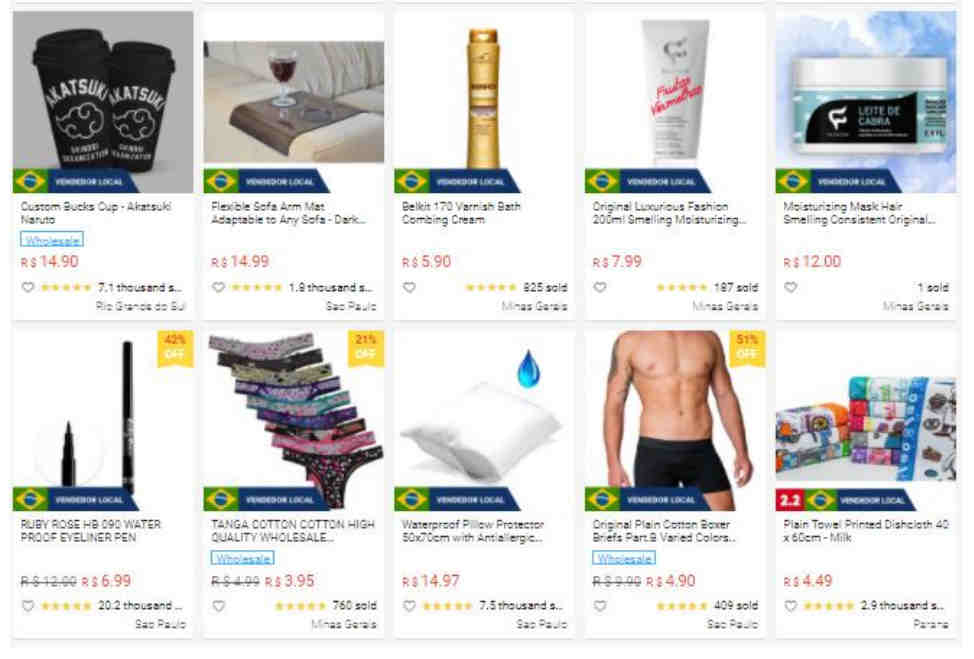
Task: Click heart icon on Ruby Rose eyeliner pen
Action: tap(27, 606)
